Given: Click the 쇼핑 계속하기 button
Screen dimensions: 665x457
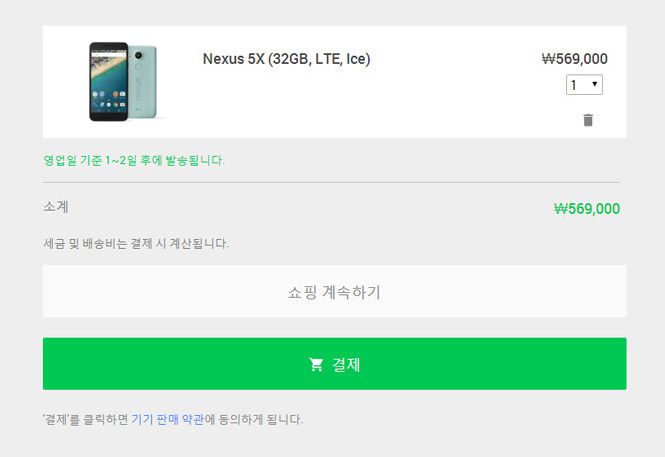Looking at the screenshot, I should click(335, 291).
